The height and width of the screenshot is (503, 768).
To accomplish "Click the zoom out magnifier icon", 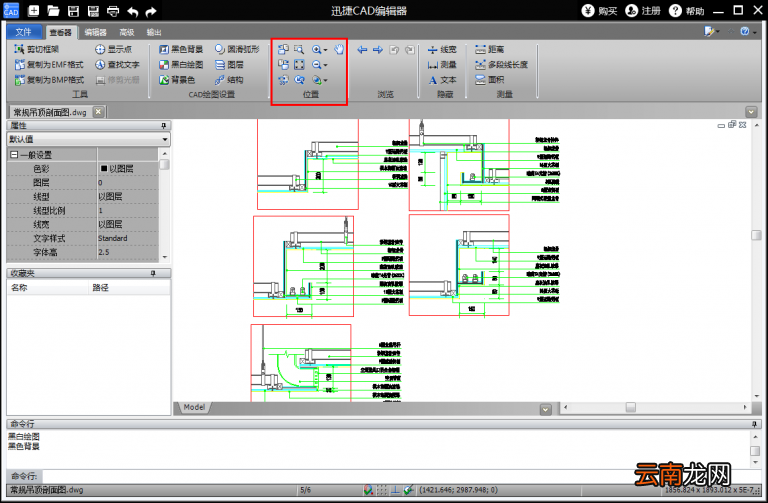I will 317,65.
